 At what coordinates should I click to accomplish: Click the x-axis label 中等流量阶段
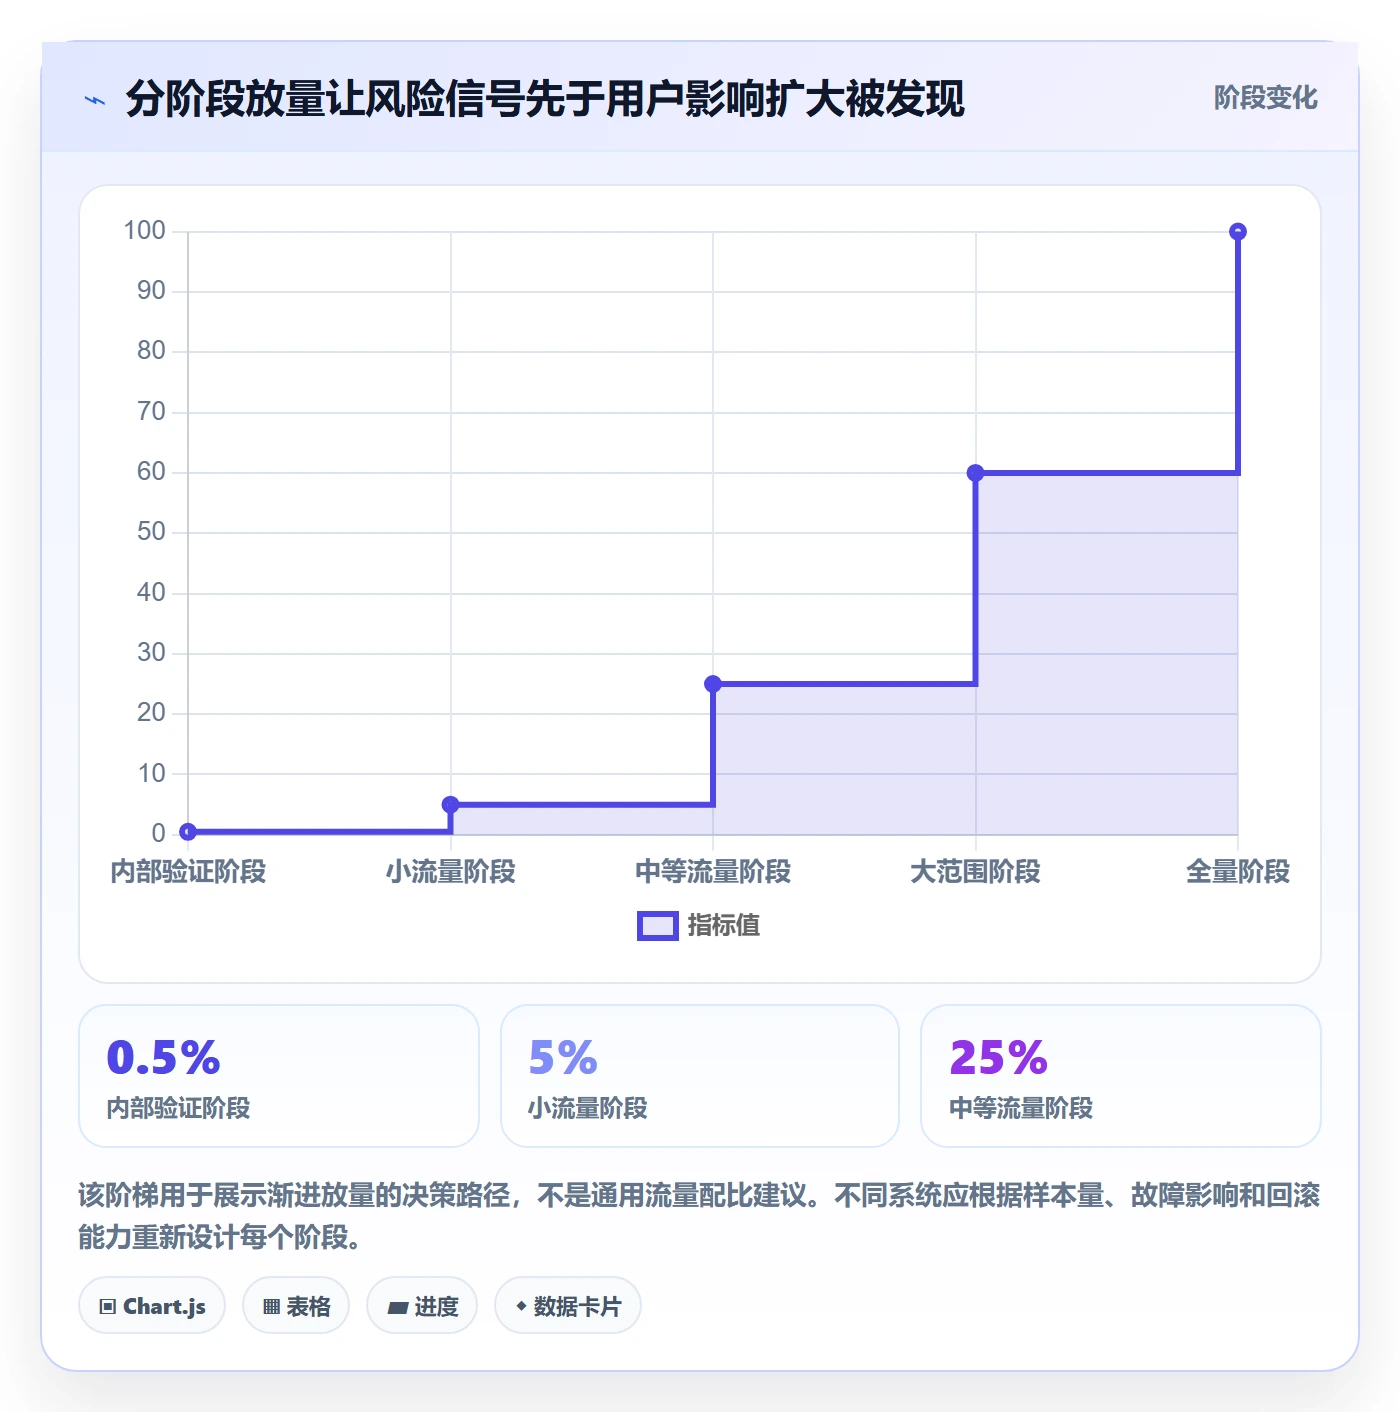click(x=713, y=872)
